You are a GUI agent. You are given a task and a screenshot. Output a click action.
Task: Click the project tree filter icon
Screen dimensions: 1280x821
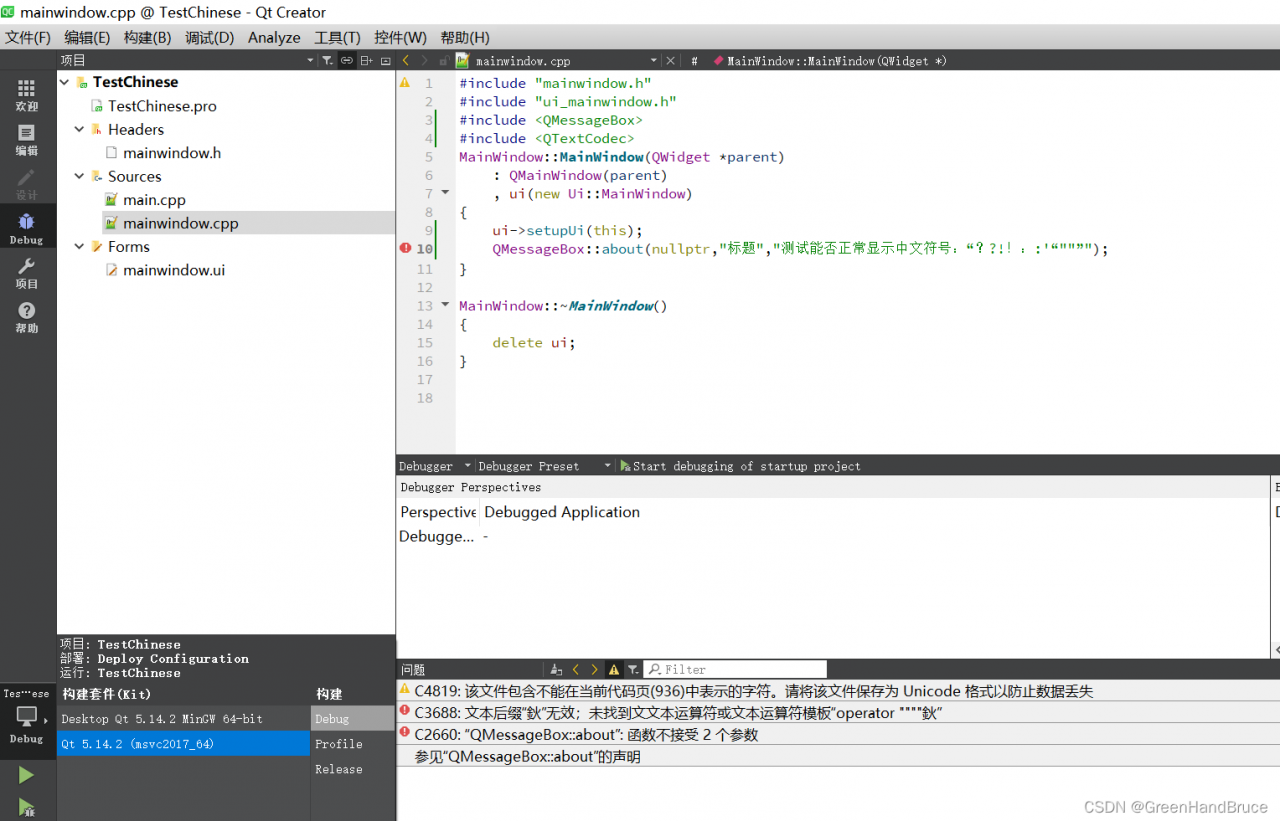pyautogui.click(x=327, y=61)
